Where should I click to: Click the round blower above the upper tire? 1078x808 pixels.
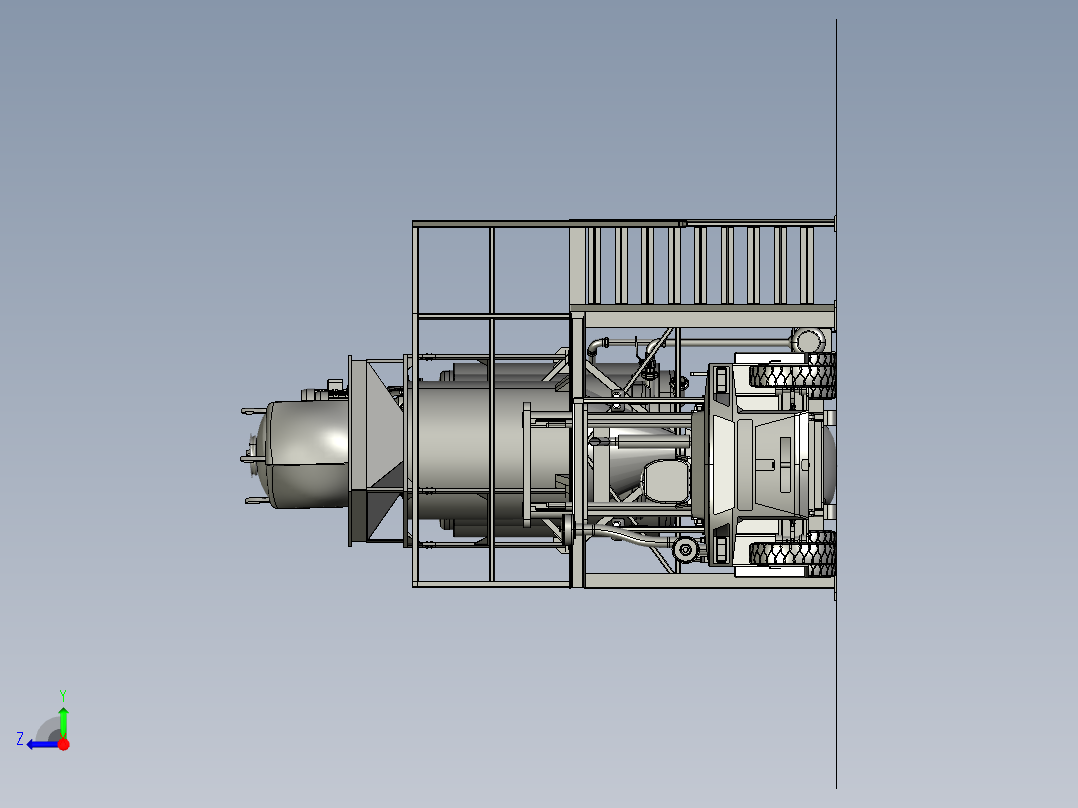pyautogui.click(x=808, y=341)
